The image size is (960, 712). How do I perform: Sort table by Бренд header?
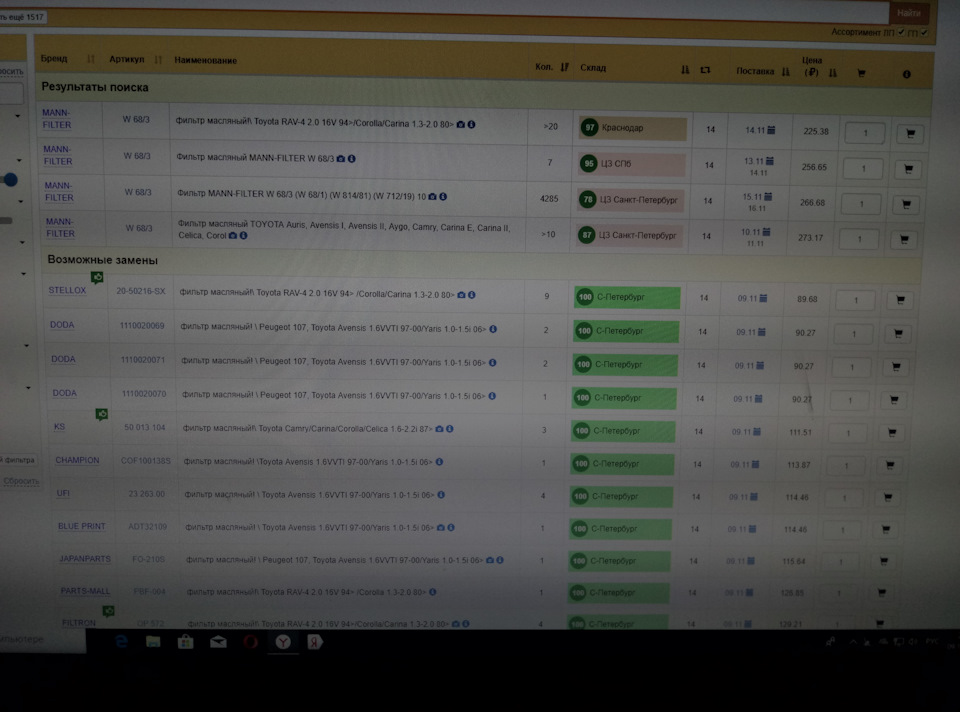click(x=54, y=59)
